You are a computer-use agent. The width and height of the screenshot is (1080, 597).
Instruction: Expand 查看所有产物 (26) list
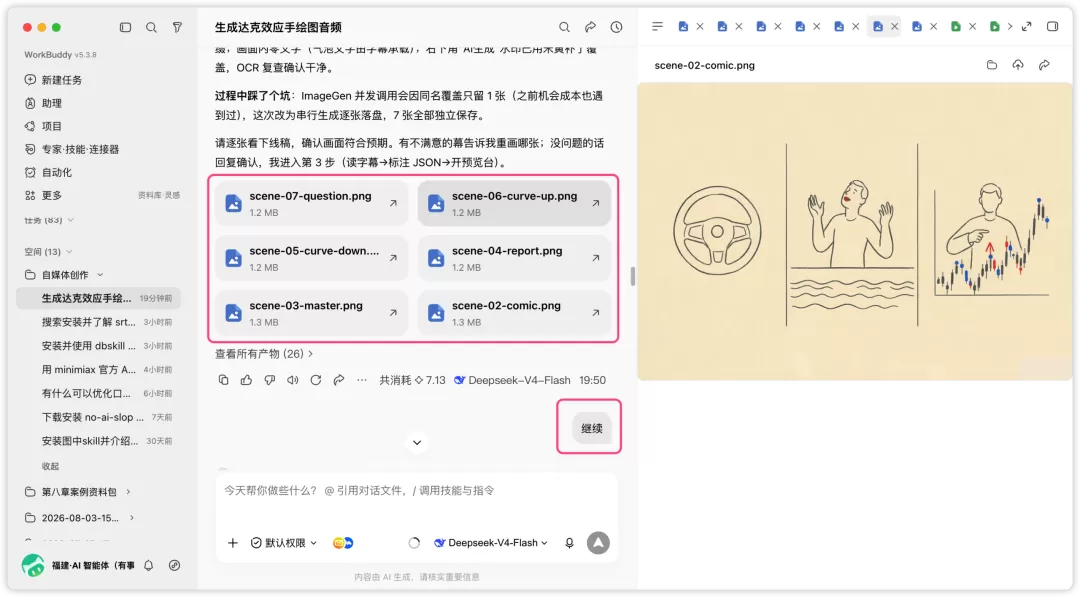(264, 353)
